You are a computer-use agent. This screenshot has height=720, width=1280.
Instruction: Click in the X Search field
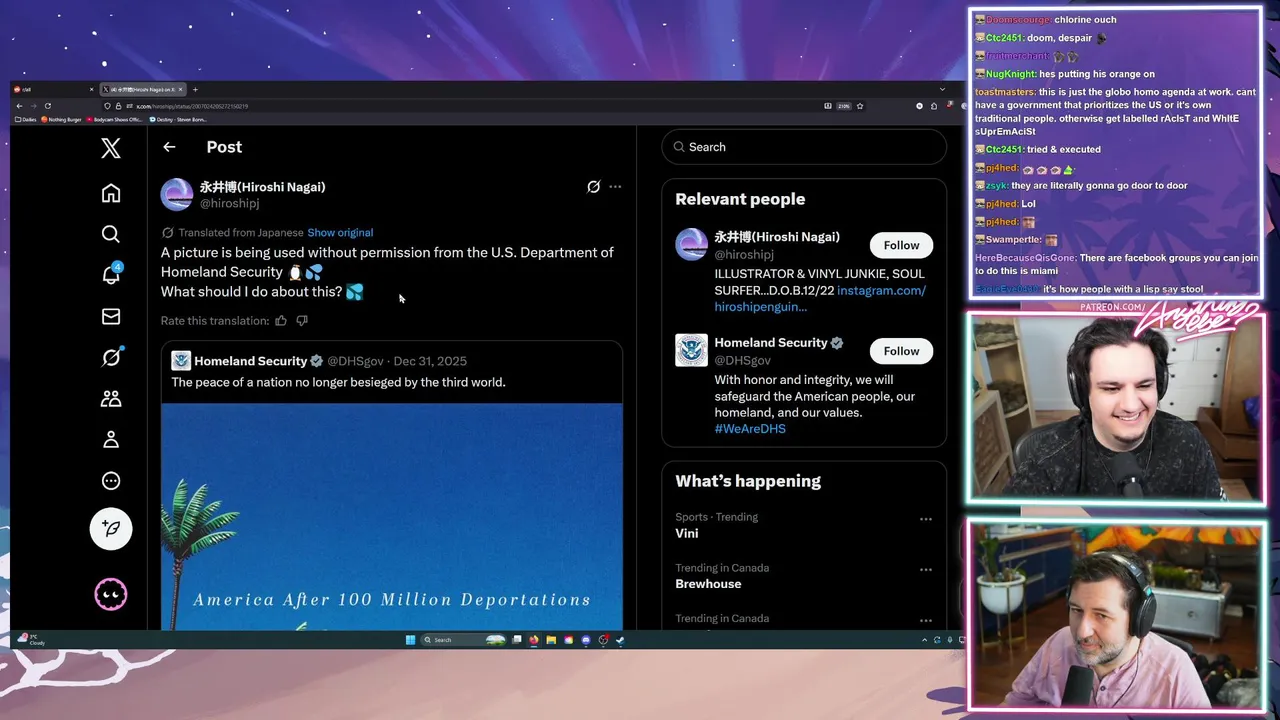[x=804, y=147]
